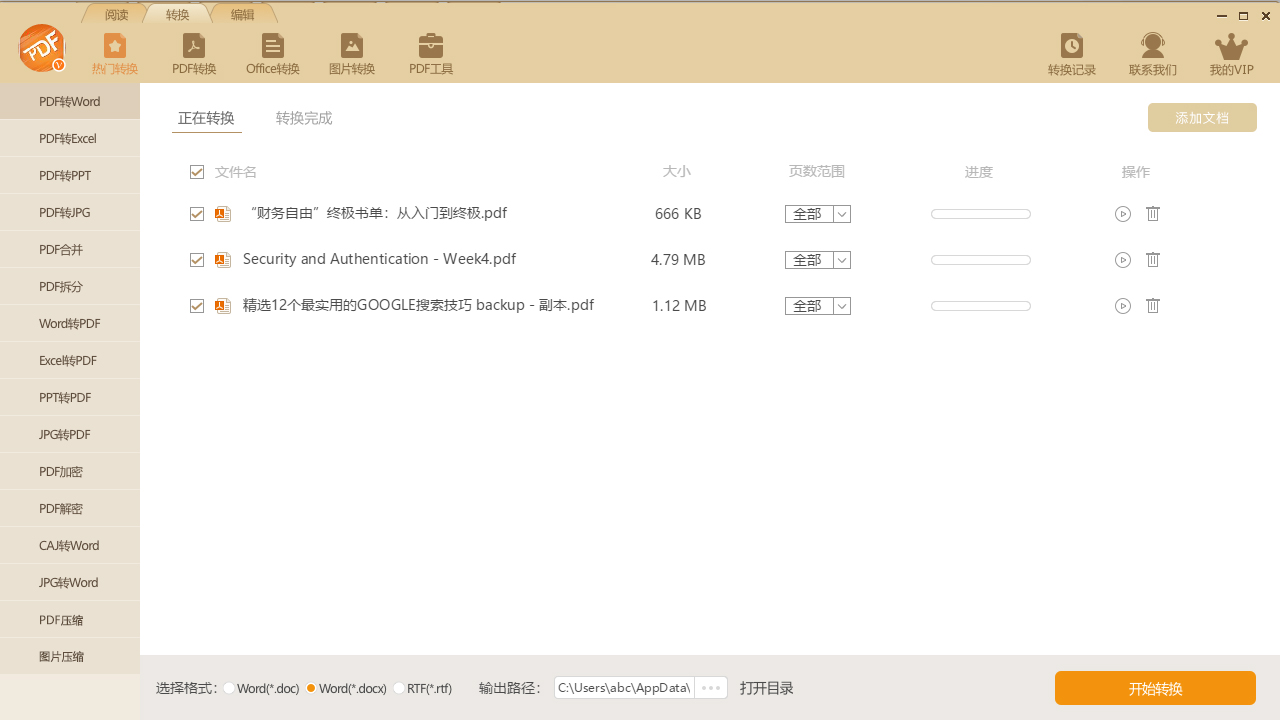Screen dimensions: 1280x720
Task: Click the progress bar of GOOGLE搜索技巧 file
Action: [x=981, y=306]
